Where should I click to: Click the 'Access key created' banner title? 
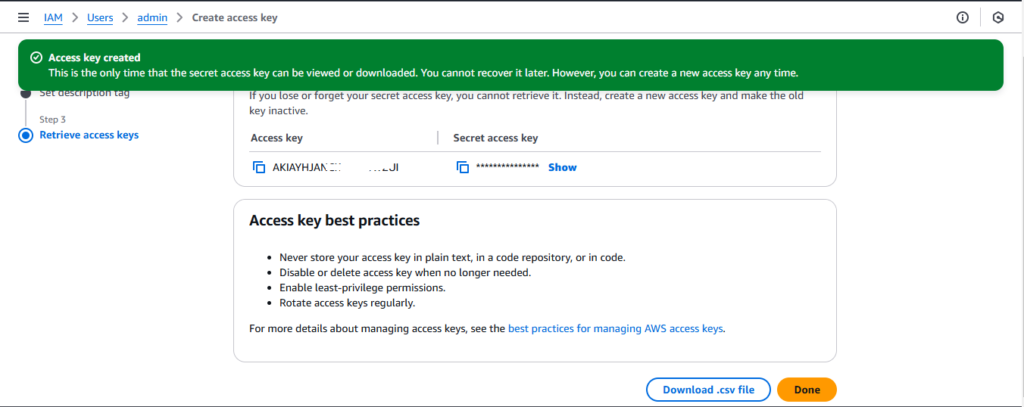point(94,57)
